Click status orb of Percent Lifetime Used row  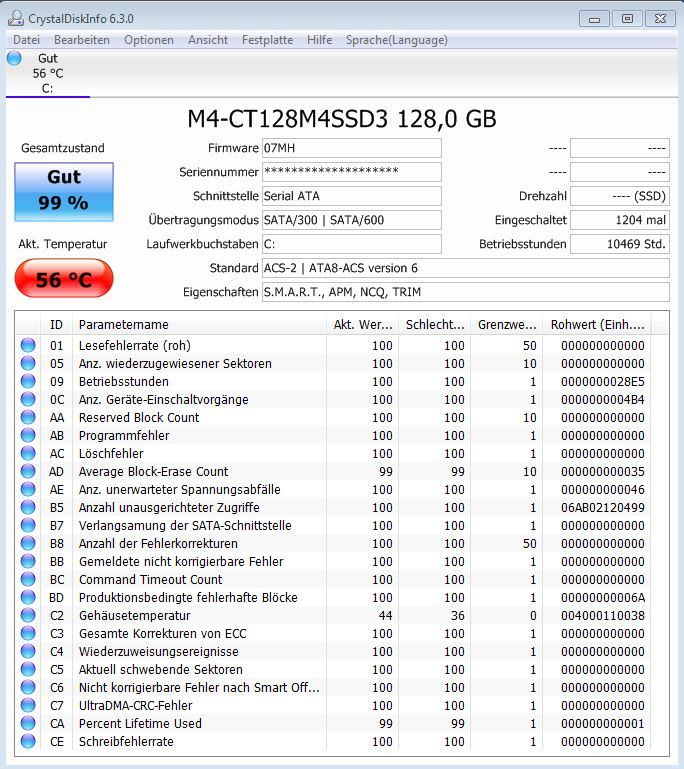click(x=28, y=723)
